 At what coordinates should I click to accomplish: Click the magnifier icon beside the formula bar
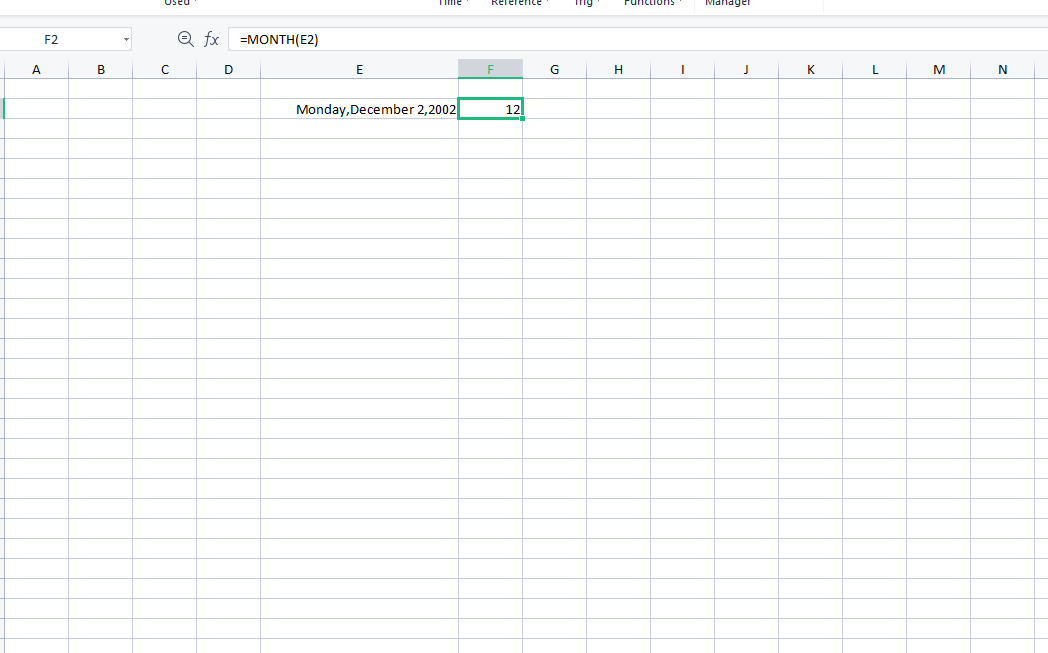(x=185, y=38)
